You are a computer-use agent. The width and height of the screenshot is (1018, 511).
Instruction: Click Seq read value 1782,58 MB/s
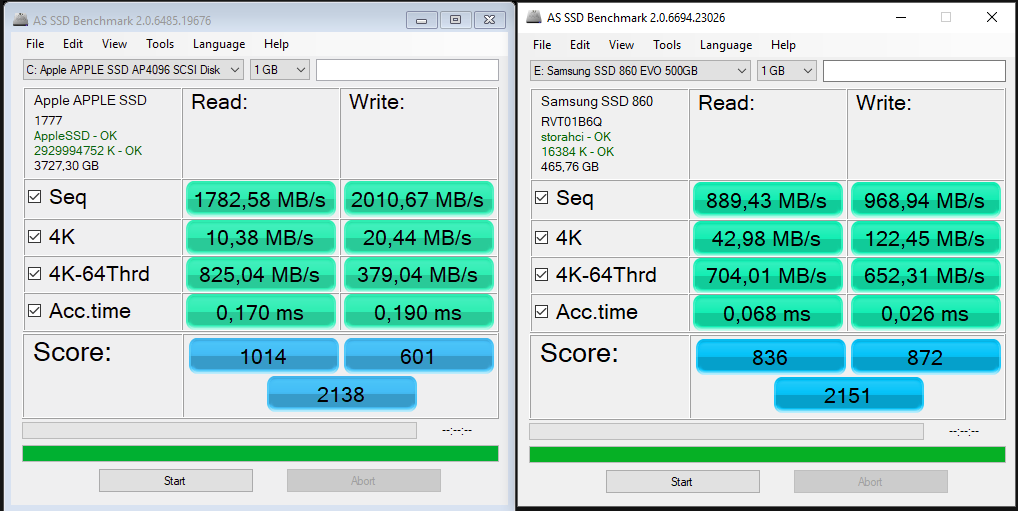pos(260,199)
